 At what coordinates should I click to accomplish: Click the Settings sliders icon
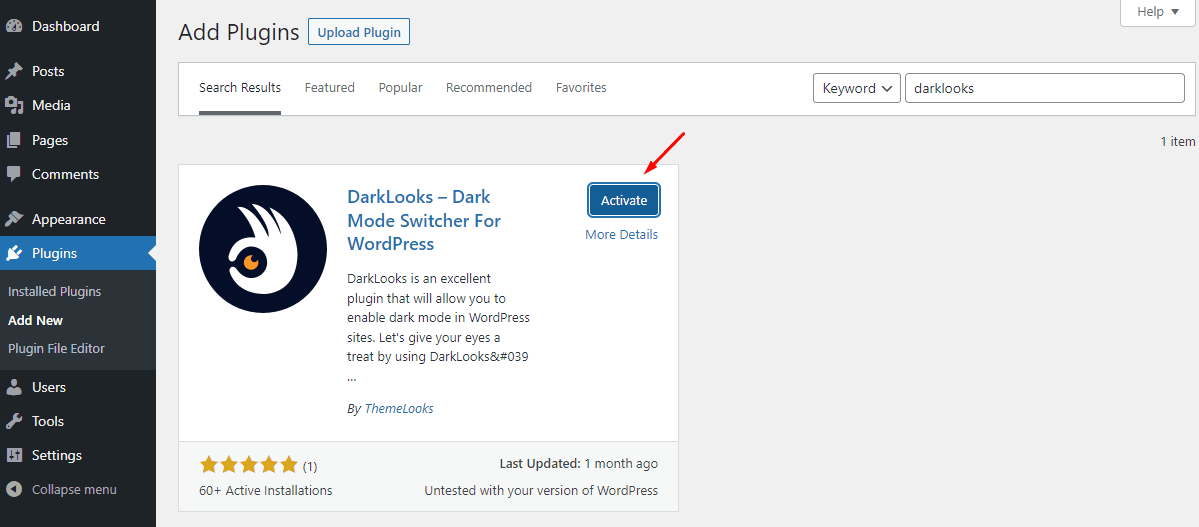point(14,455)
